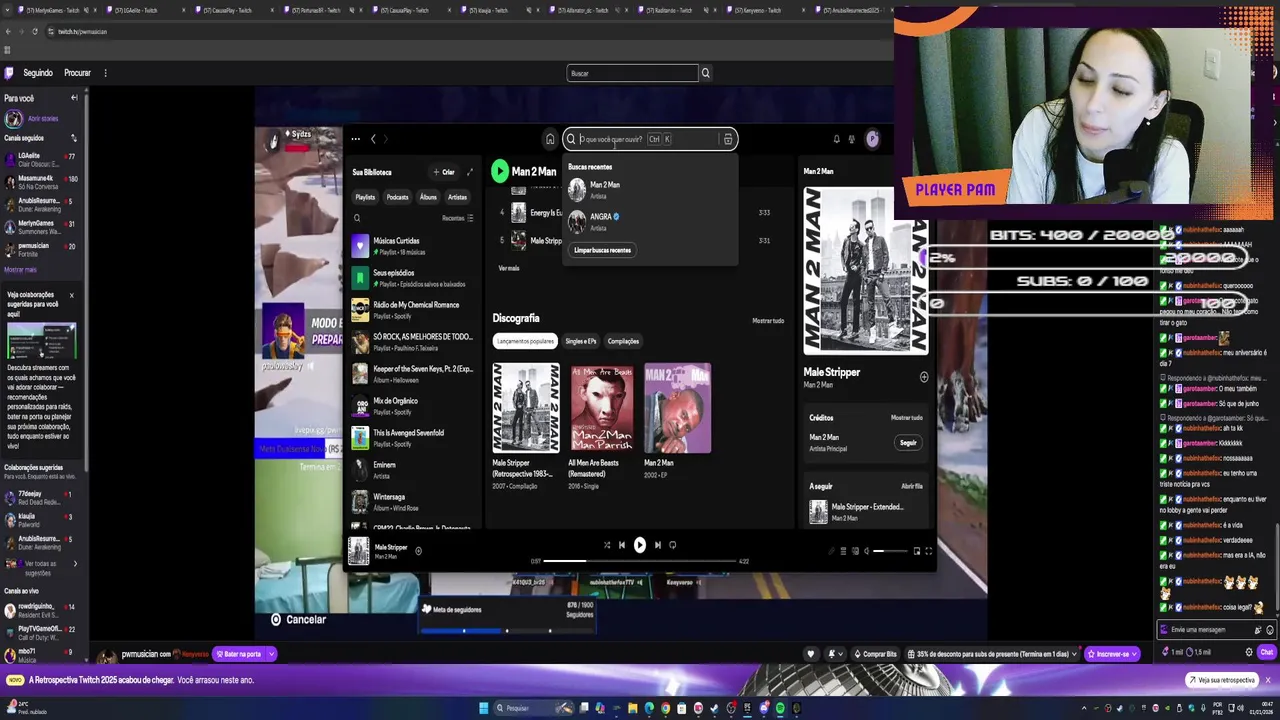Image resolution: width=1280 pixels, height=720 pixels.
Task: Open Windows Start menu
Action: (483, 708)
